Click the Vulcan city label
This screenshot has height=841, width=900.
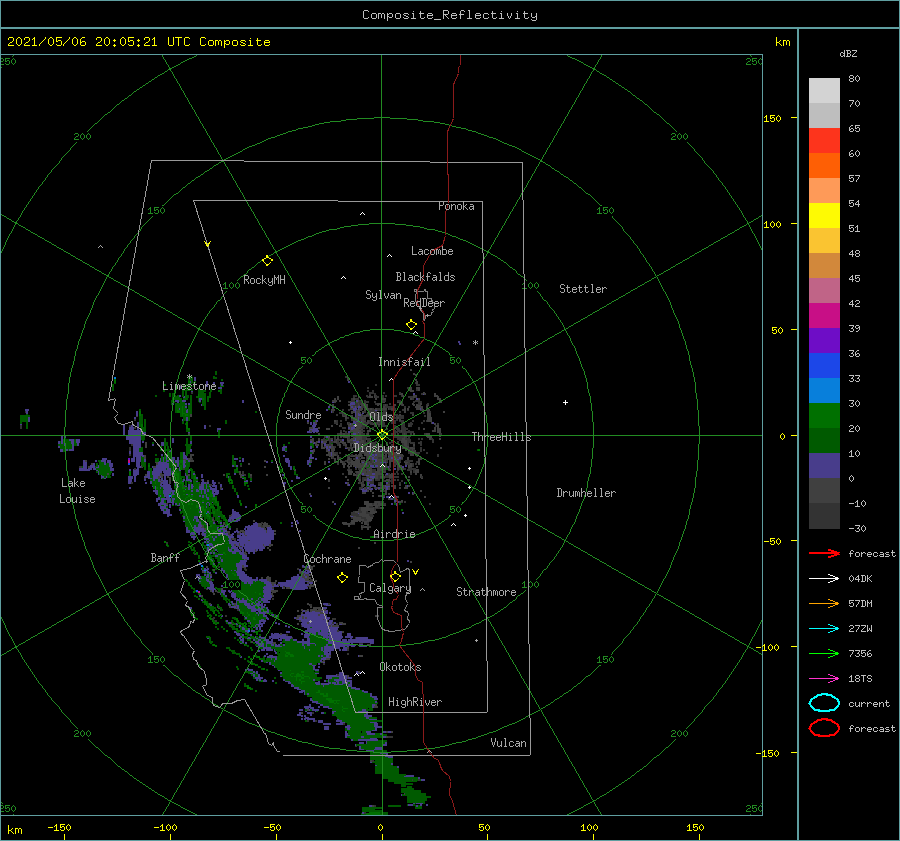click(x=509, y=743)
